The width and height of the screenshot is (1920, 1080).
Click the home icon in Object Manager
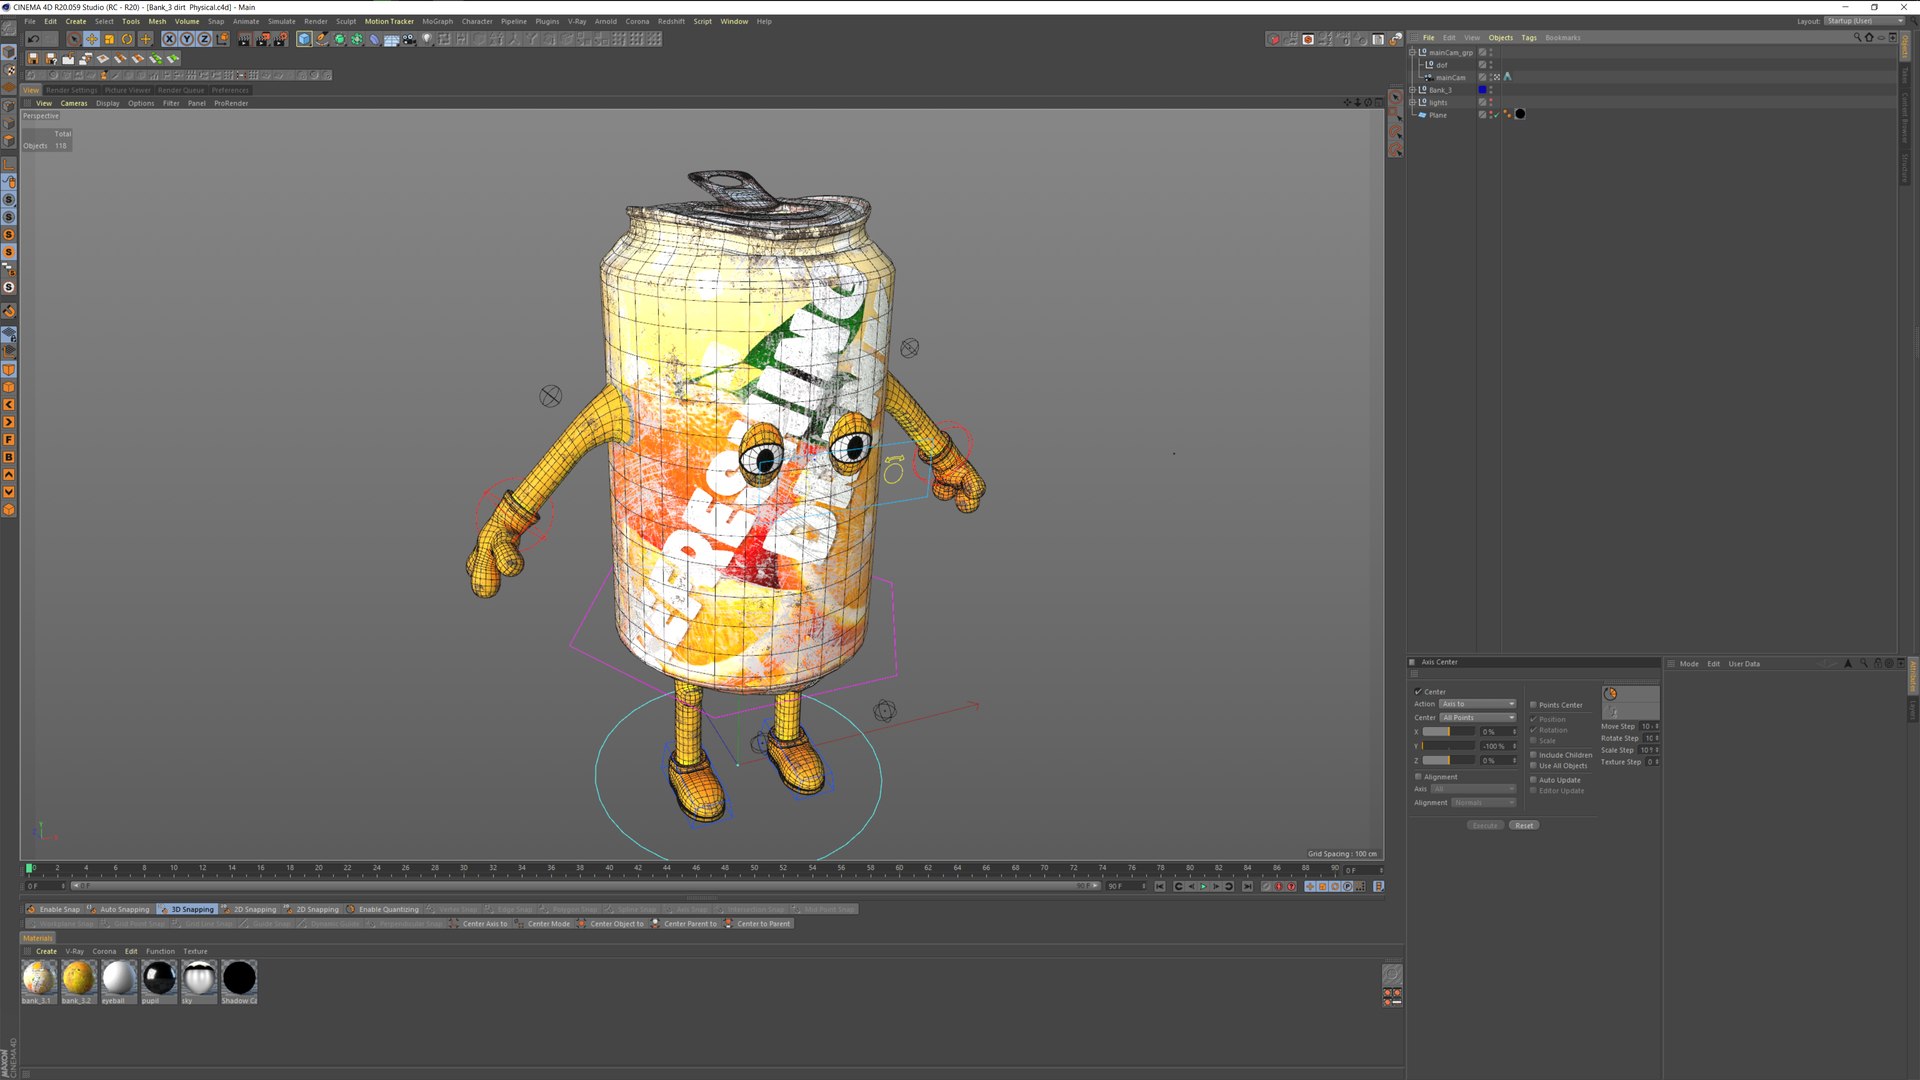point(1869,38)
